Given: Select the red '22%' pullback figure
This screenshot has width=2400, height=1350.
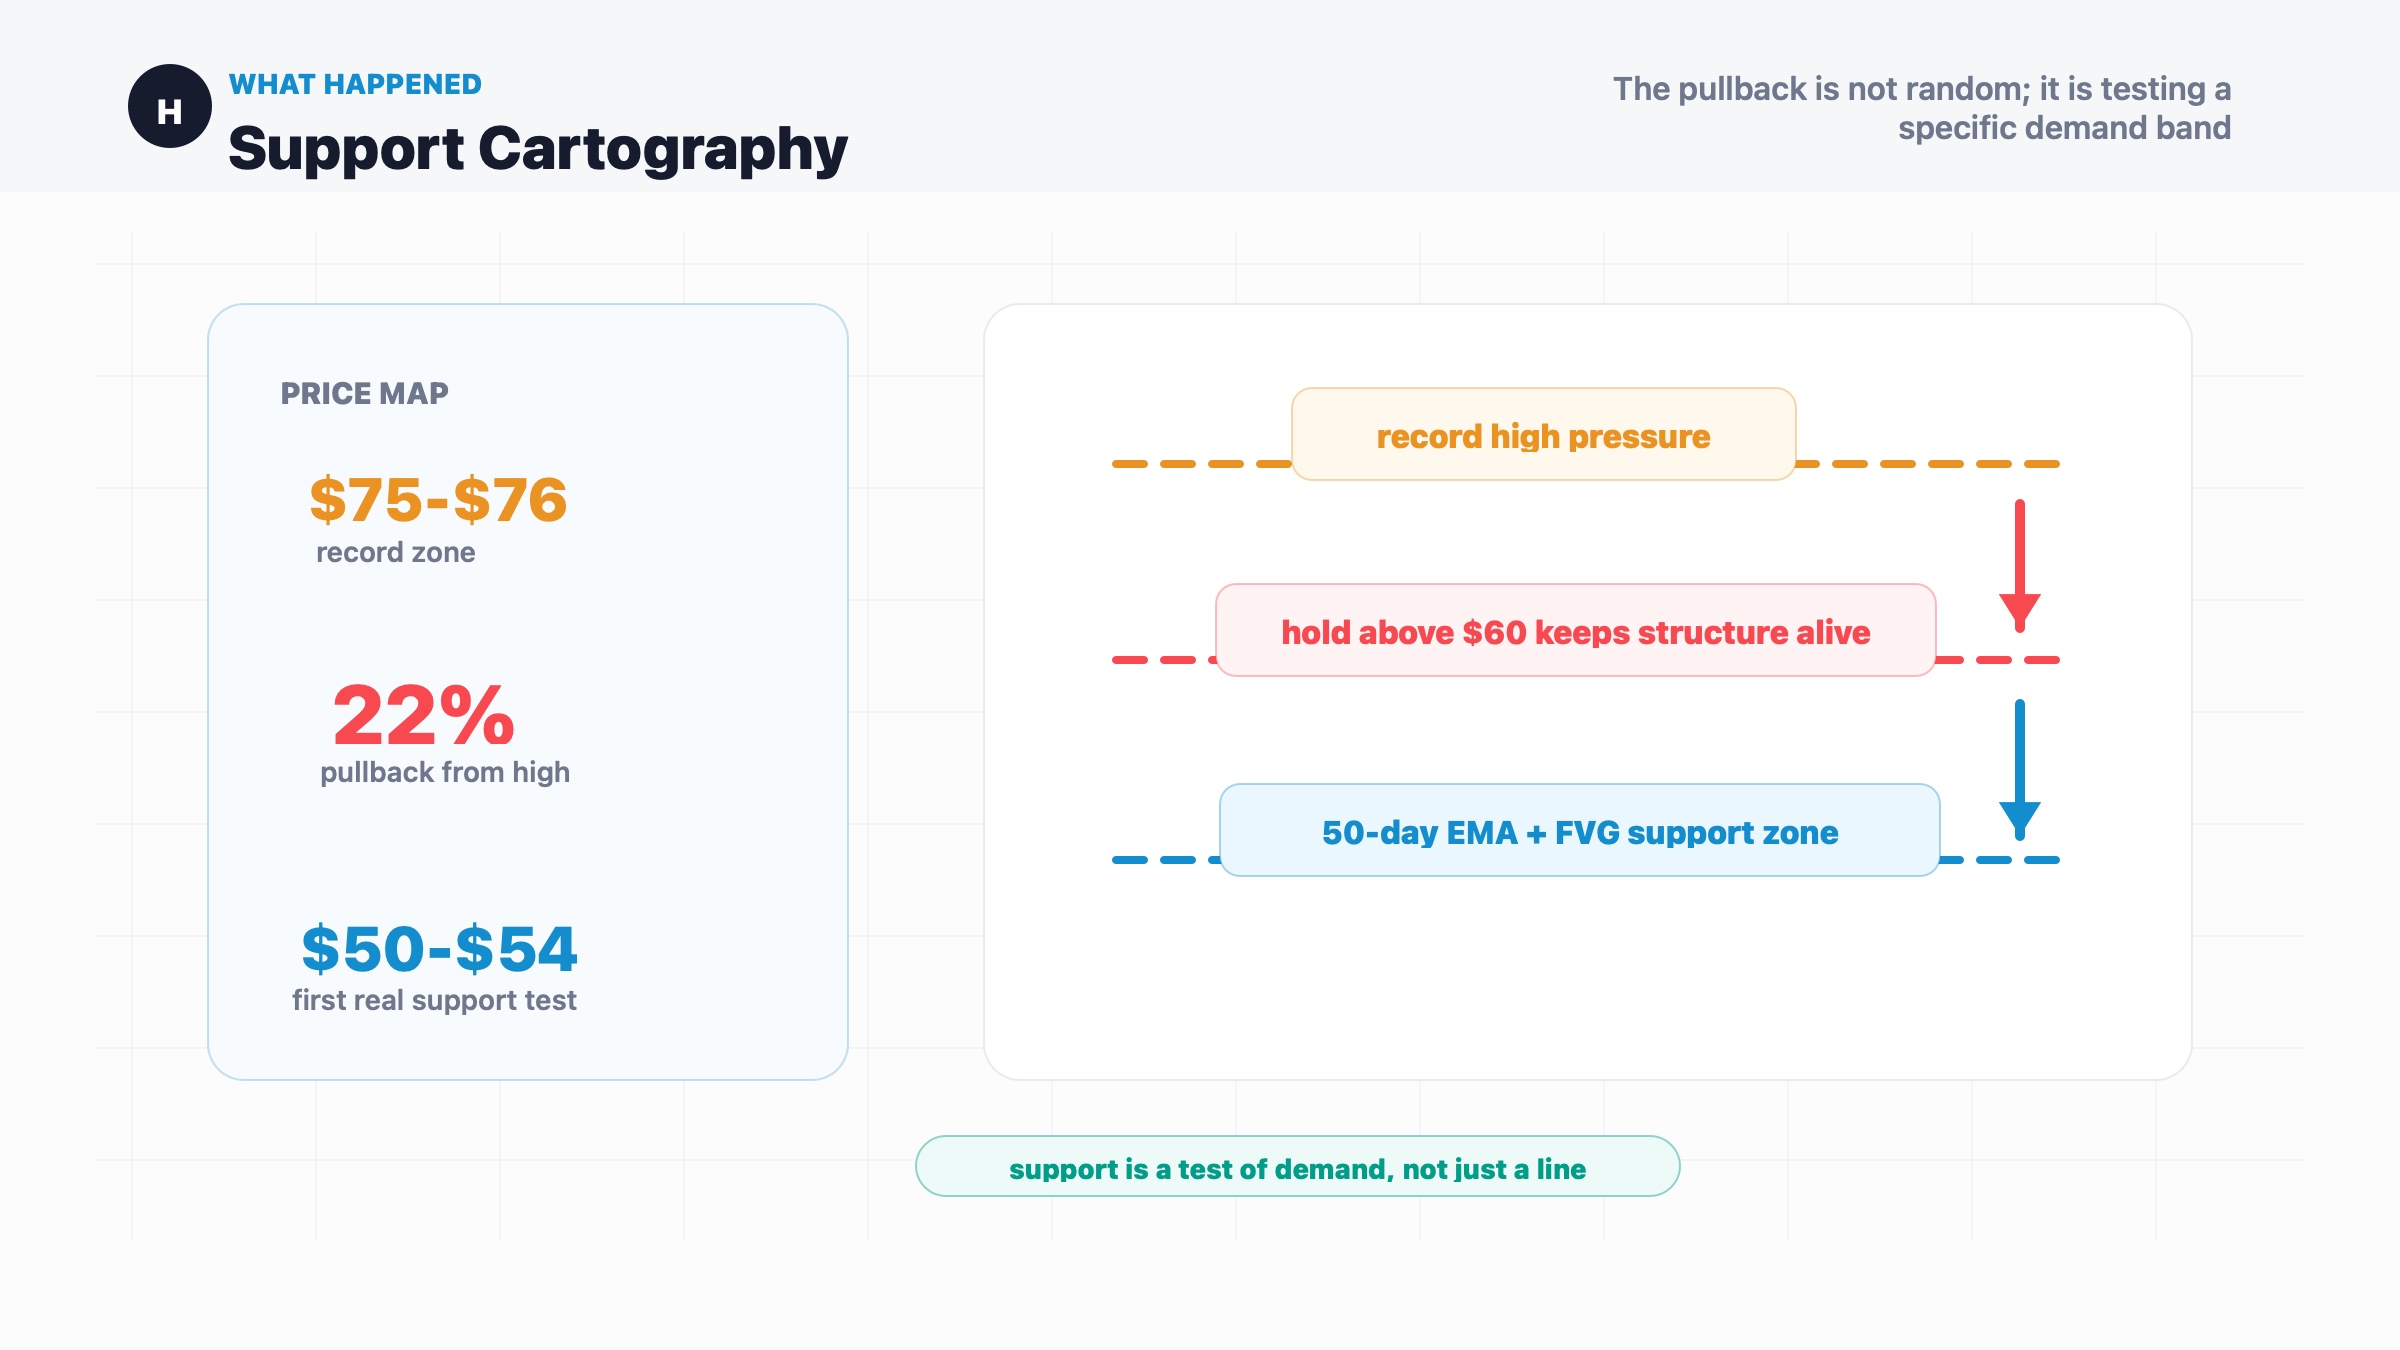Looking at the screenshot, I should tap(424, 715).
